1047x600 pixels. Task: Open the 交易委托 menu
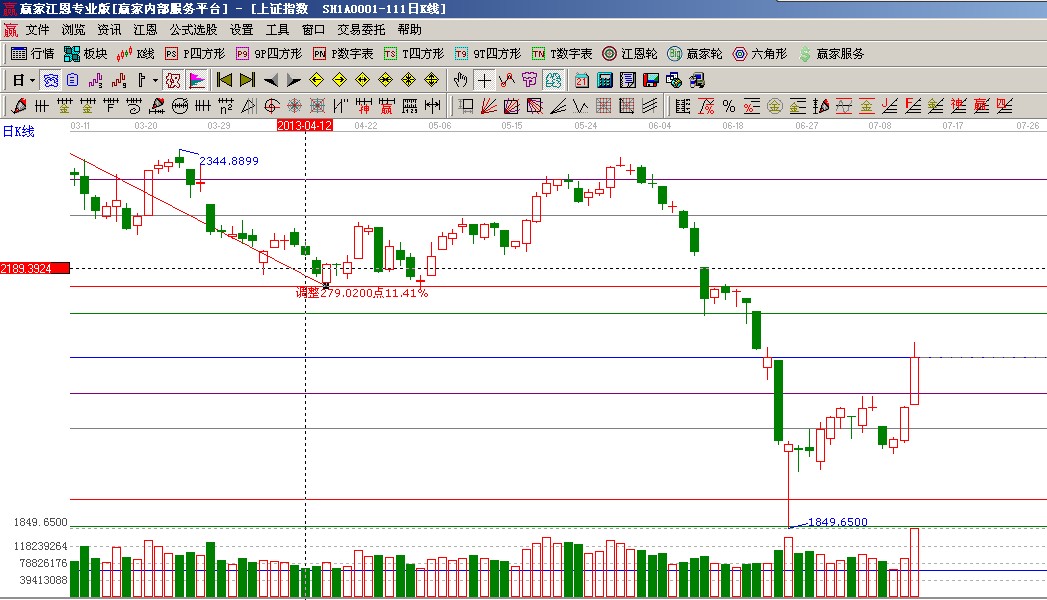tap(361, 30)
